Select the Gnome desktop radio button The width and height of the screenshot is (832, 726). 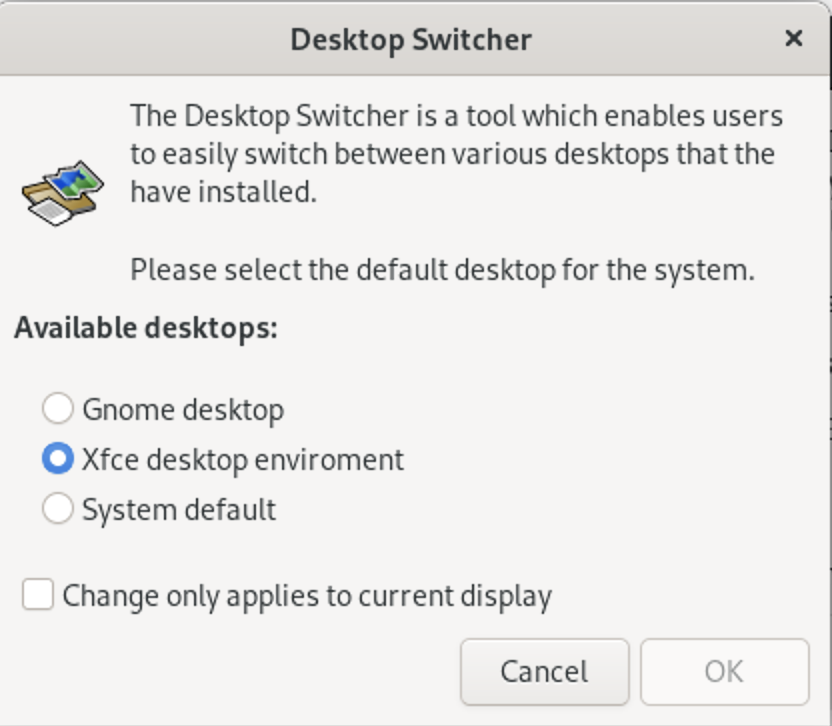58,408
